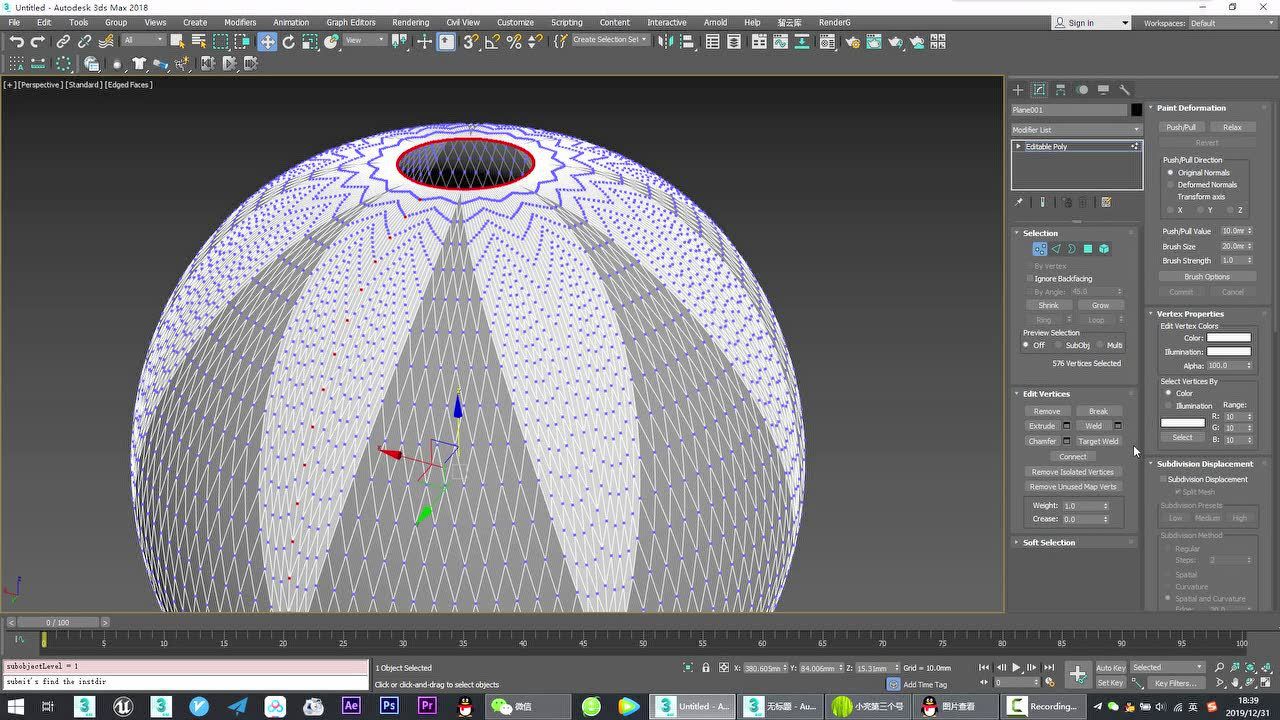Click the Play Animation button
The height and width of the screenshot is (720, 1280).
pyautogui.click(x=1016, y=667)
